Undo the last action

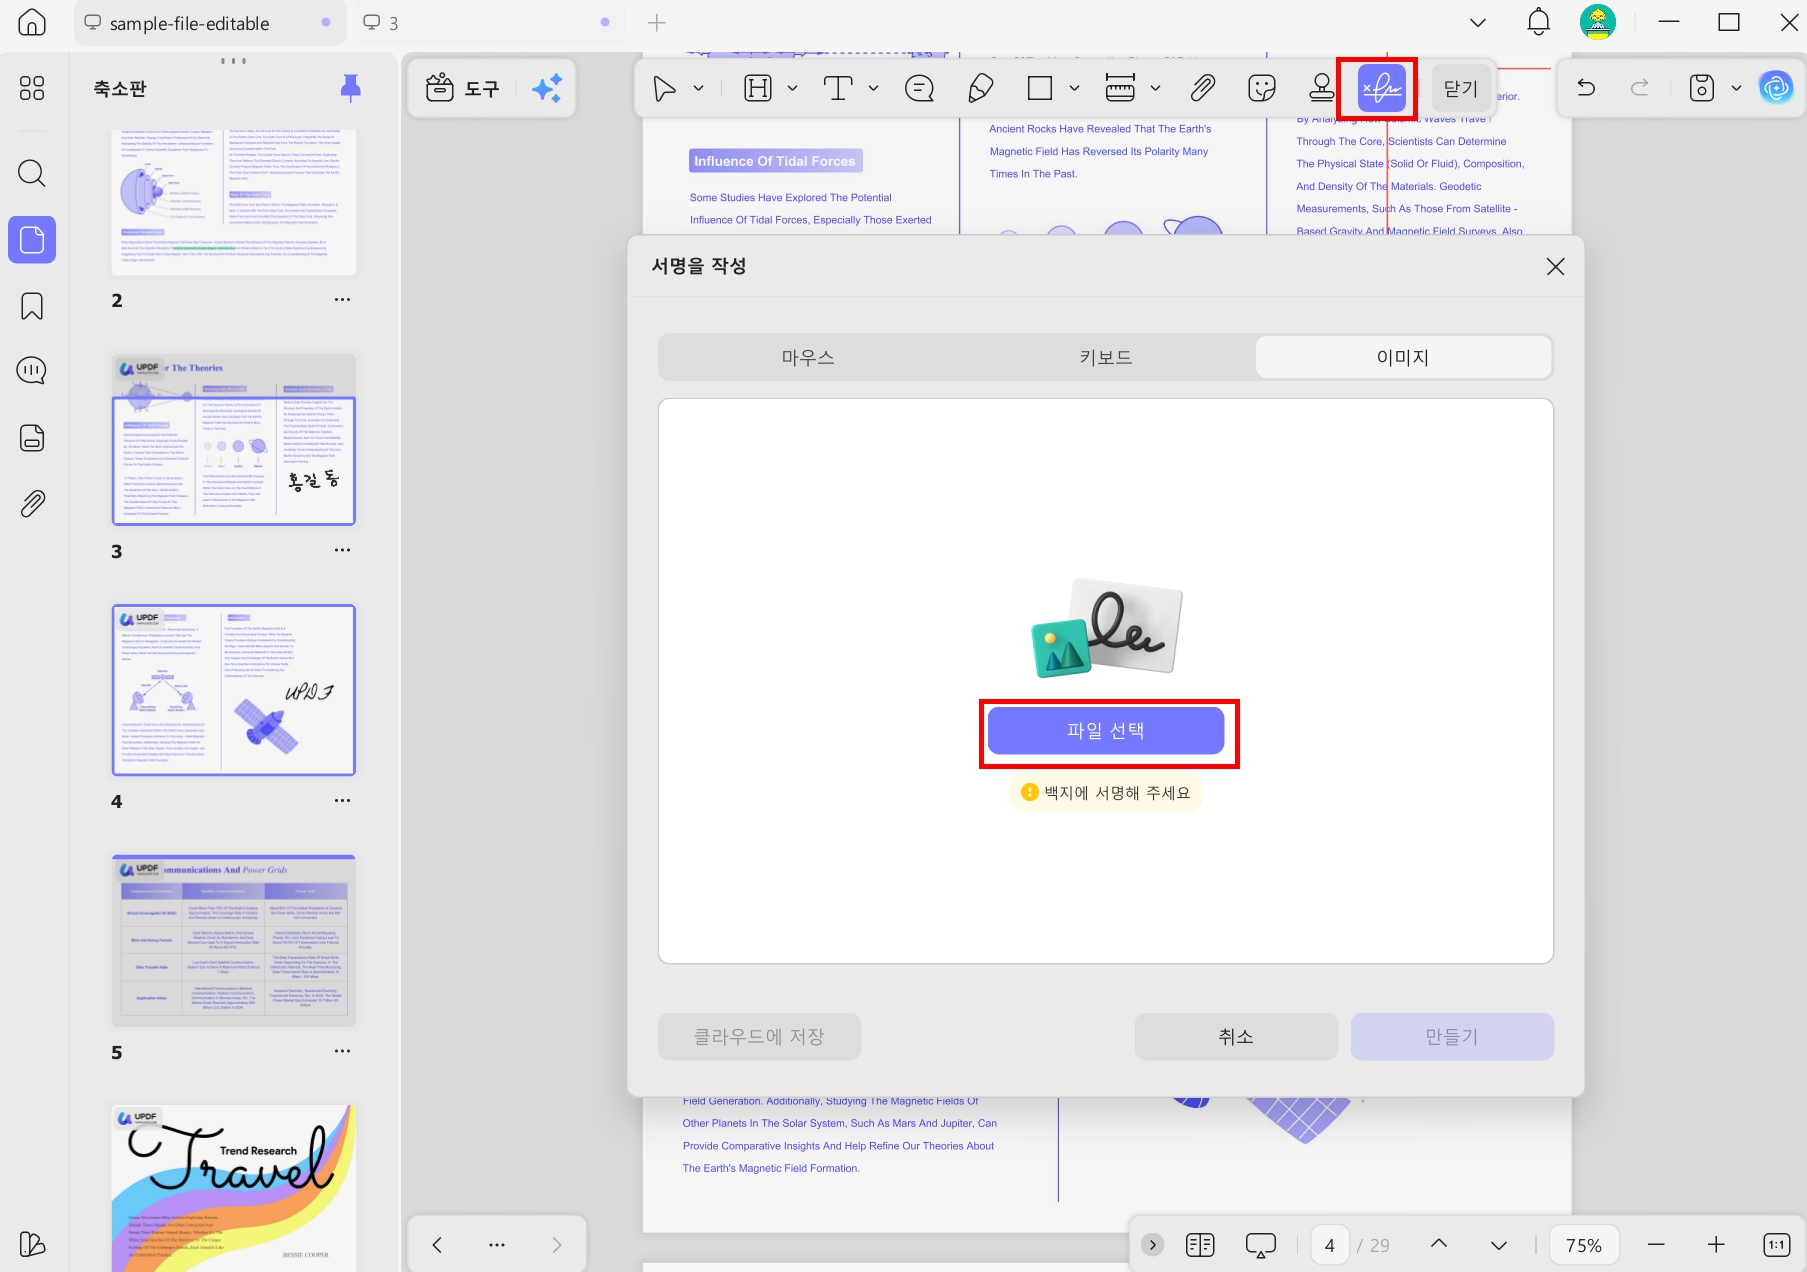click(x=1586, y=88)
